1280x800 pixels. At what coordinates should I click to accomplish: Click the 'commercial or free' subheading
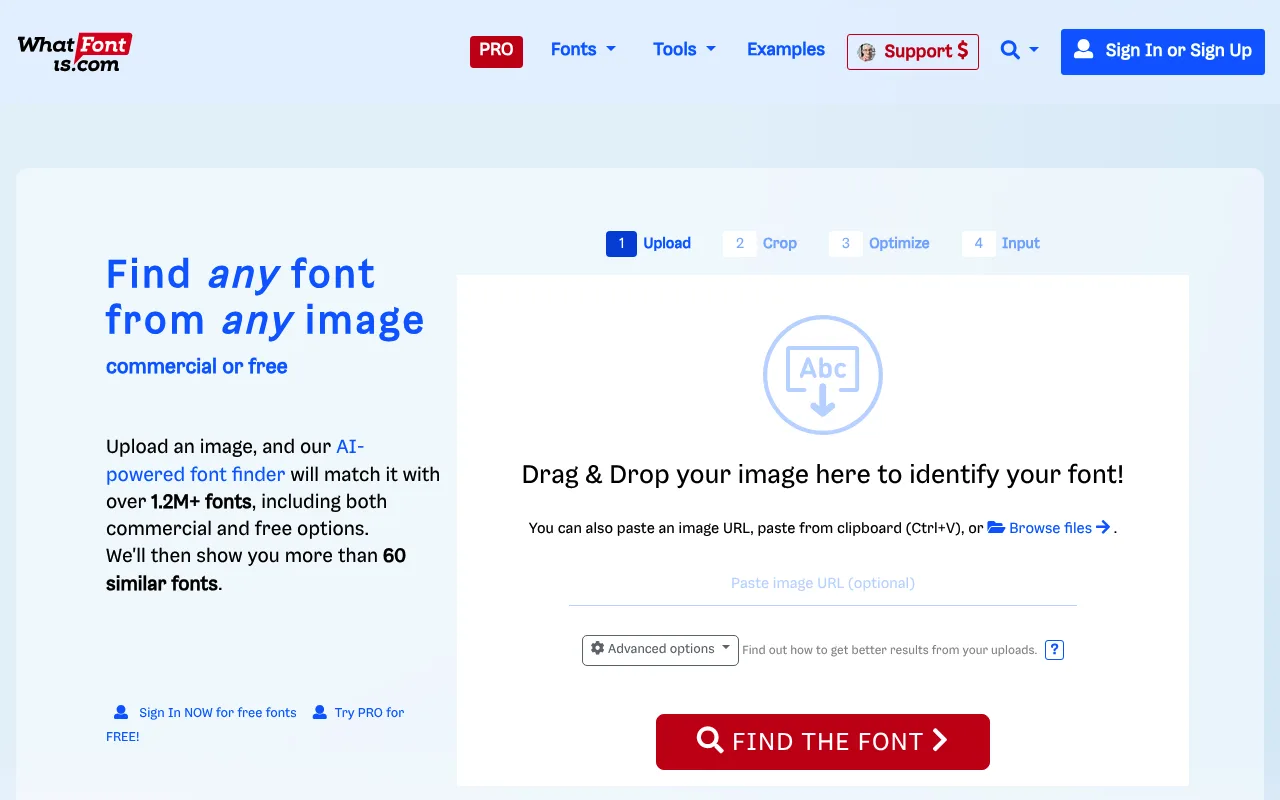click(x=197, y=367)
